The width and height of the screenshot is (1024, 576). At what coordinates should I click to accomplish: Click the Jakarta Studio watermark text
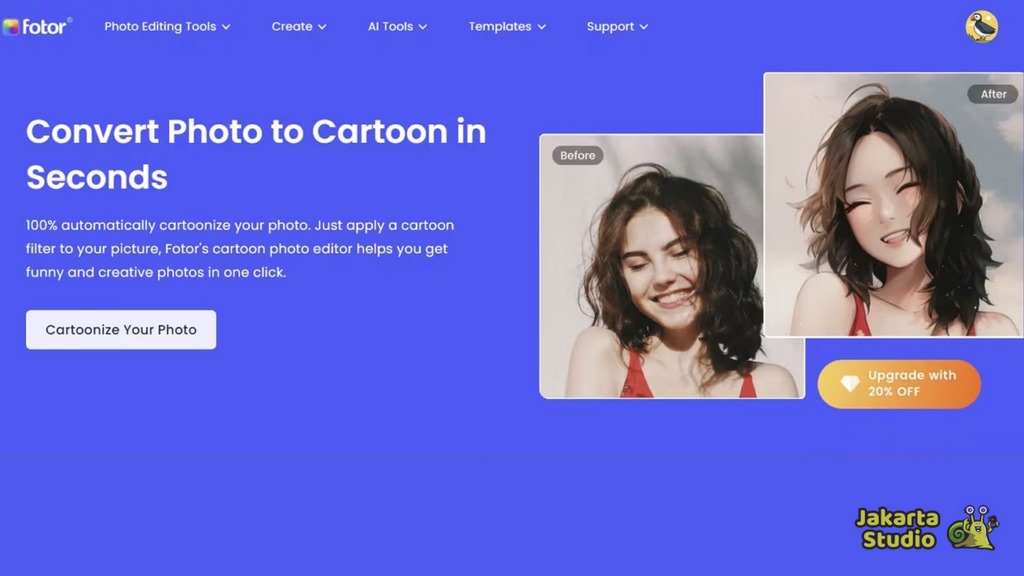tap(897, 528)
